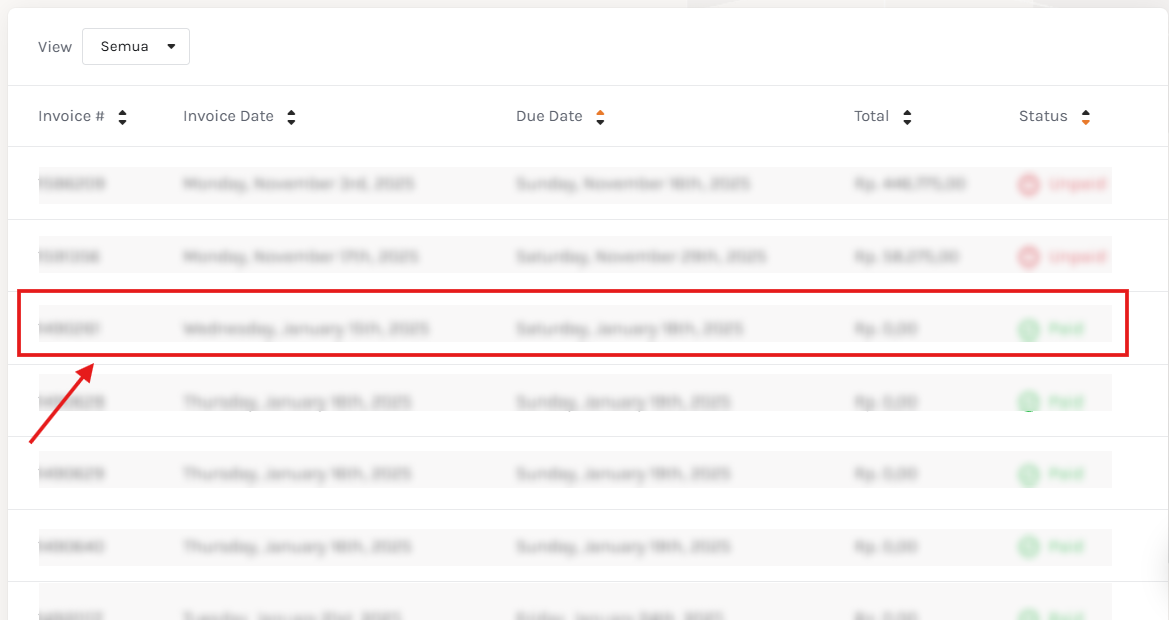Select the Status column header text

tap(1043, 116)
